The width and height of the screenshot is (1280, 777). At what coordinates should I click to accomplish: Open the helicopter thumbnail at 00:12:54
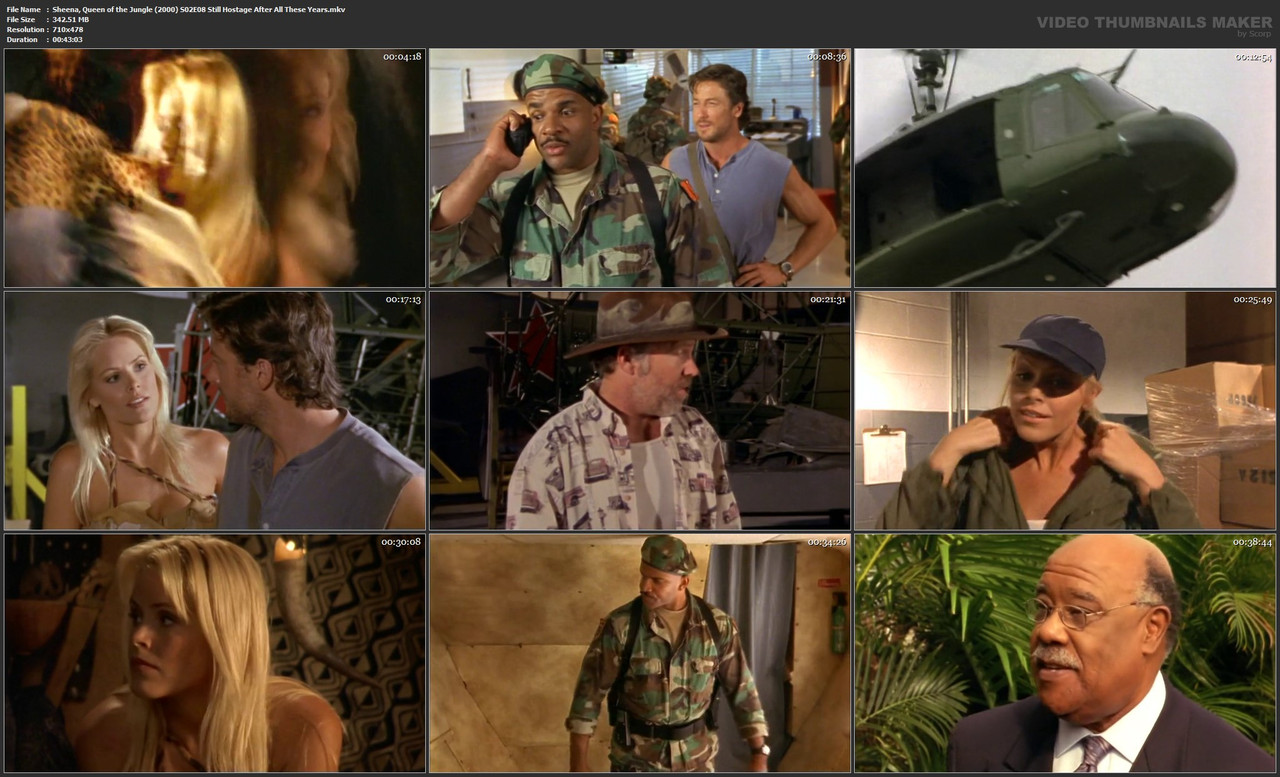[1065, 168]
